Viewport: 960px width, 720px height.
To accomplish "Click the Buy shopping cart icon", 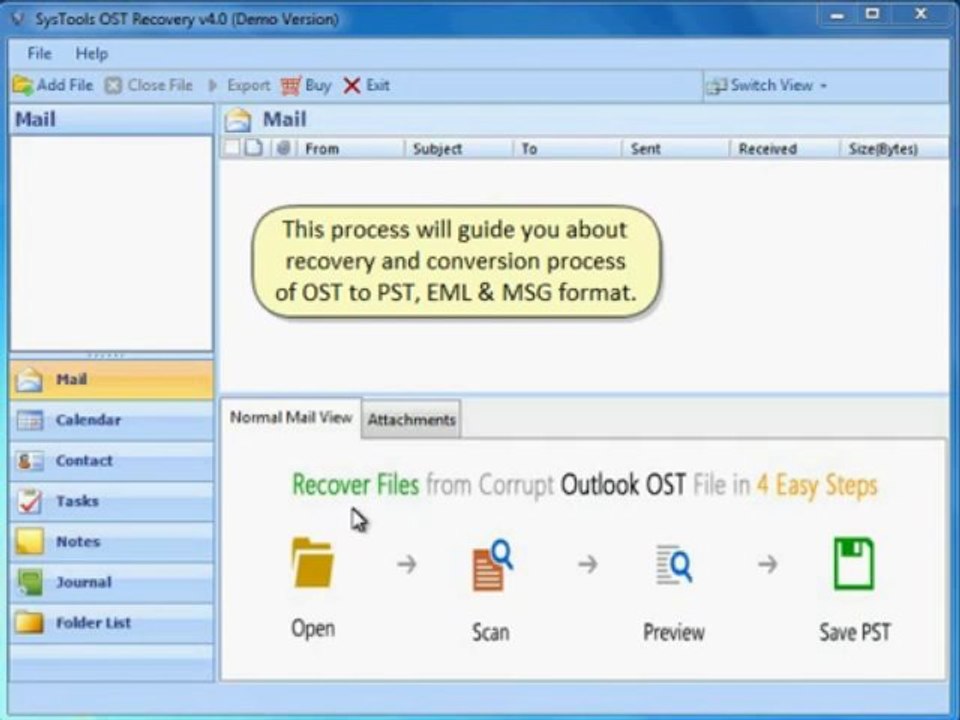I will pos(291,85).
